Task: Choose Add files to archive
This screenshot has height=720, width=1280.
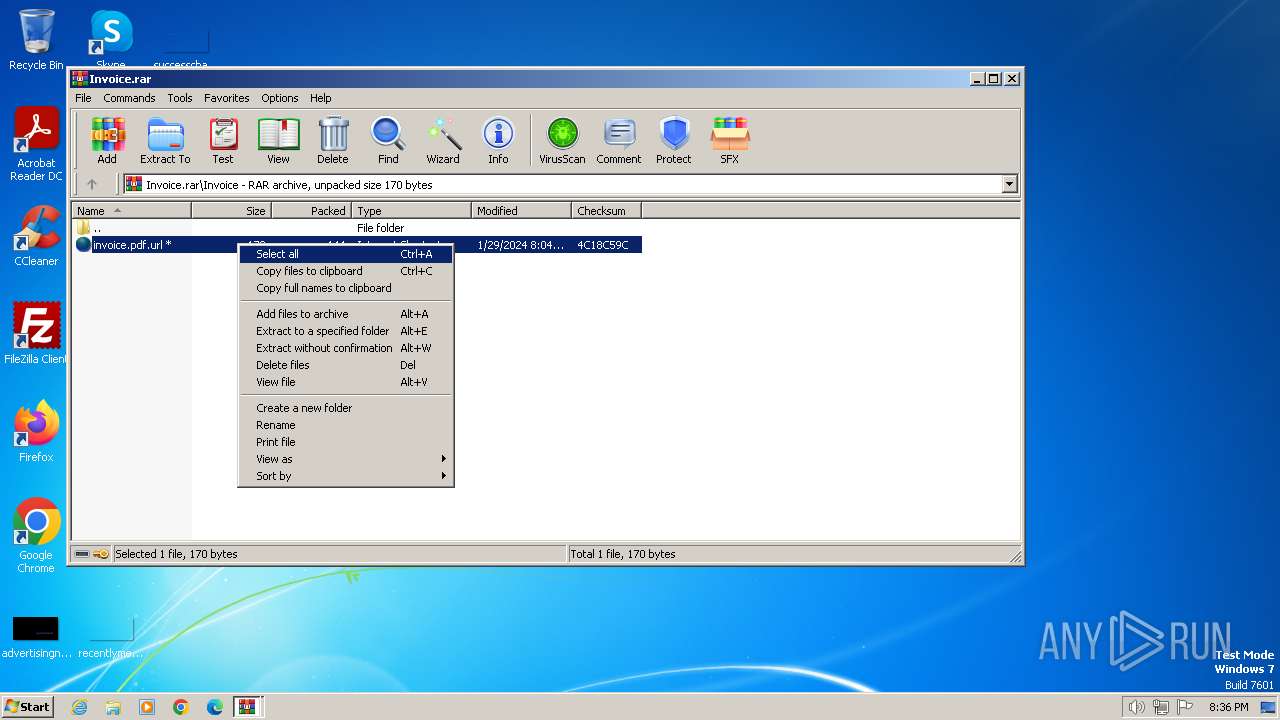Action: [x=346, y=314]
